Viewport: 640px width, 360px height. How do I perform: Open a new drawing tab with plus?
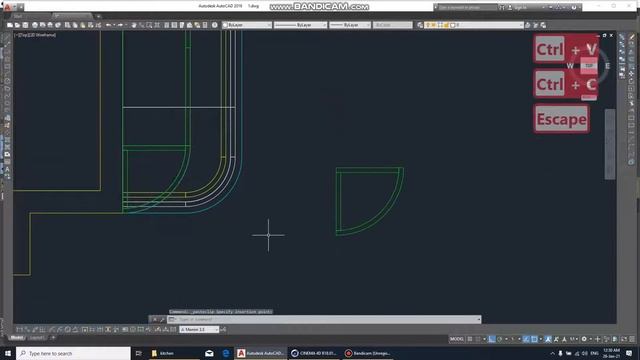click(x=98, y=16)
